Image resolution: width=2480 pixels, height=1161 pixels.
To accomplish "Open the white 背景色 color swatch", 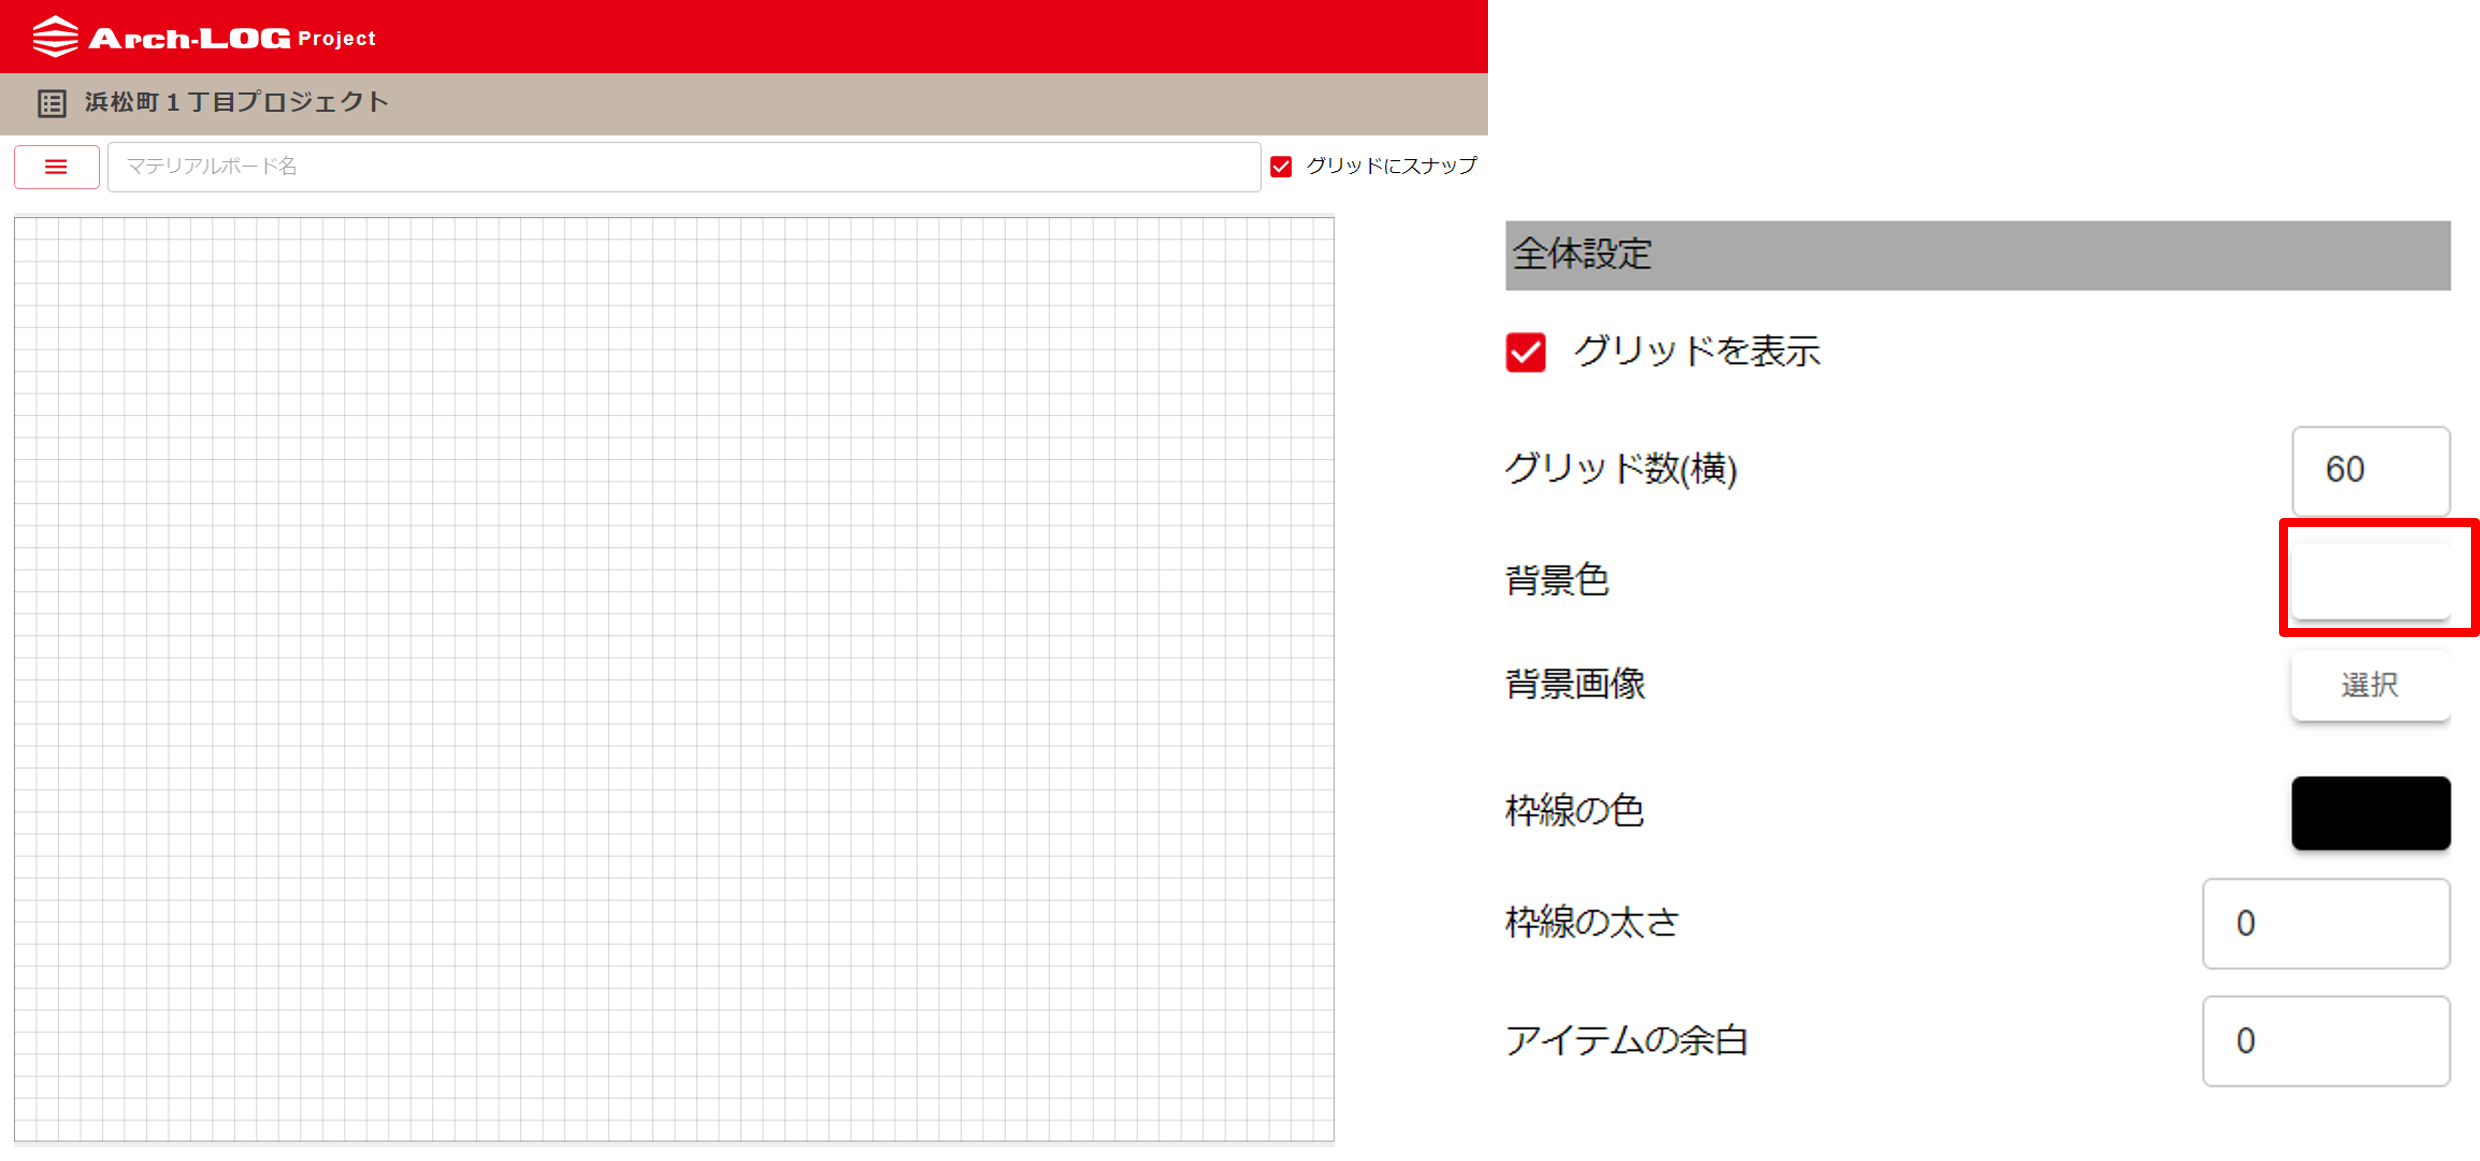I will tap(2370, 580).
